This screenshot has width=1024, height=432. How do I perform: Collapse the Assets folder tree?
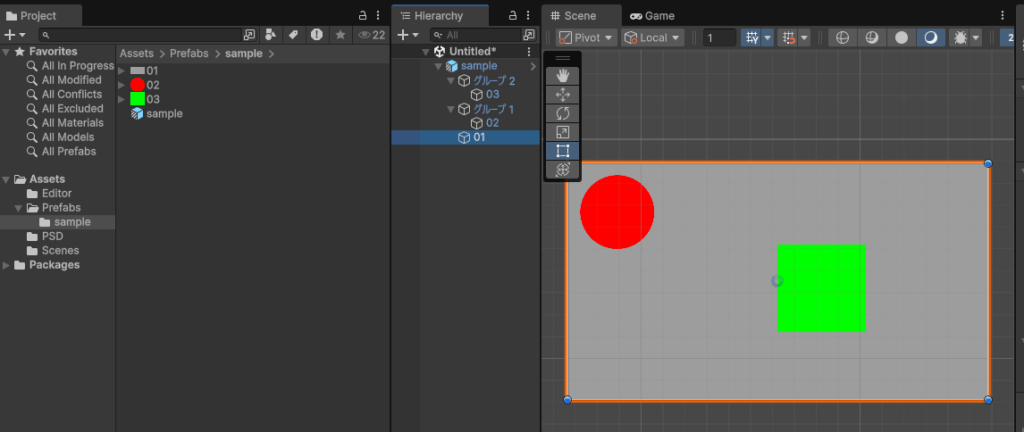pos(7,179)
